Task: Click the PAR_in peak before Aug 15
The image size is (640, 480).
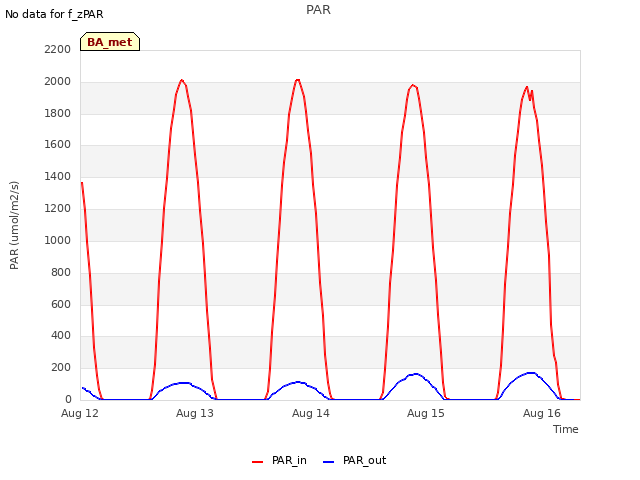Action: 413,85
